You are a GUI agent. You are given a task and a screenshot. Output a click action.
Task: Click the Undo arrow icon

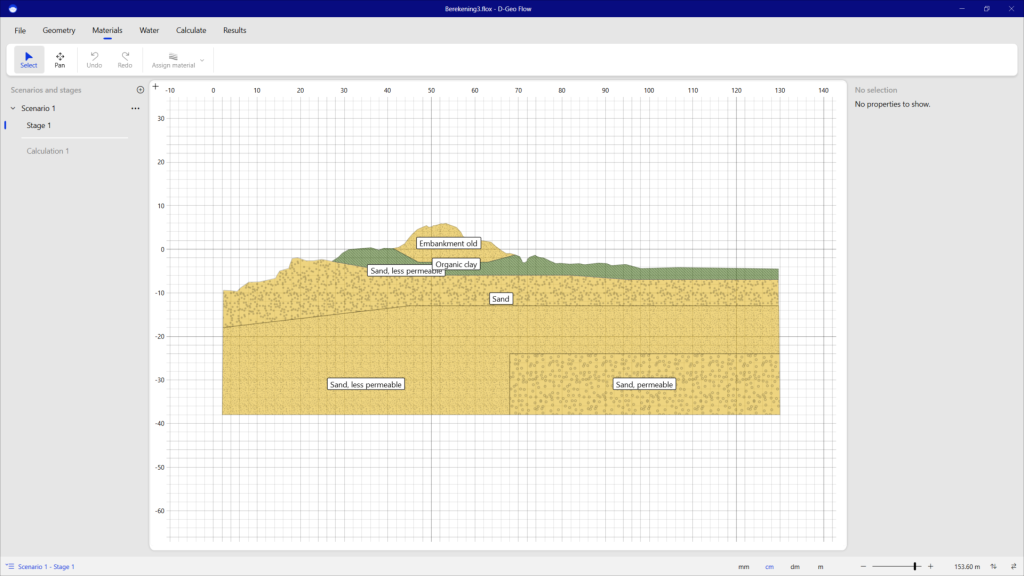coord(94,56)
